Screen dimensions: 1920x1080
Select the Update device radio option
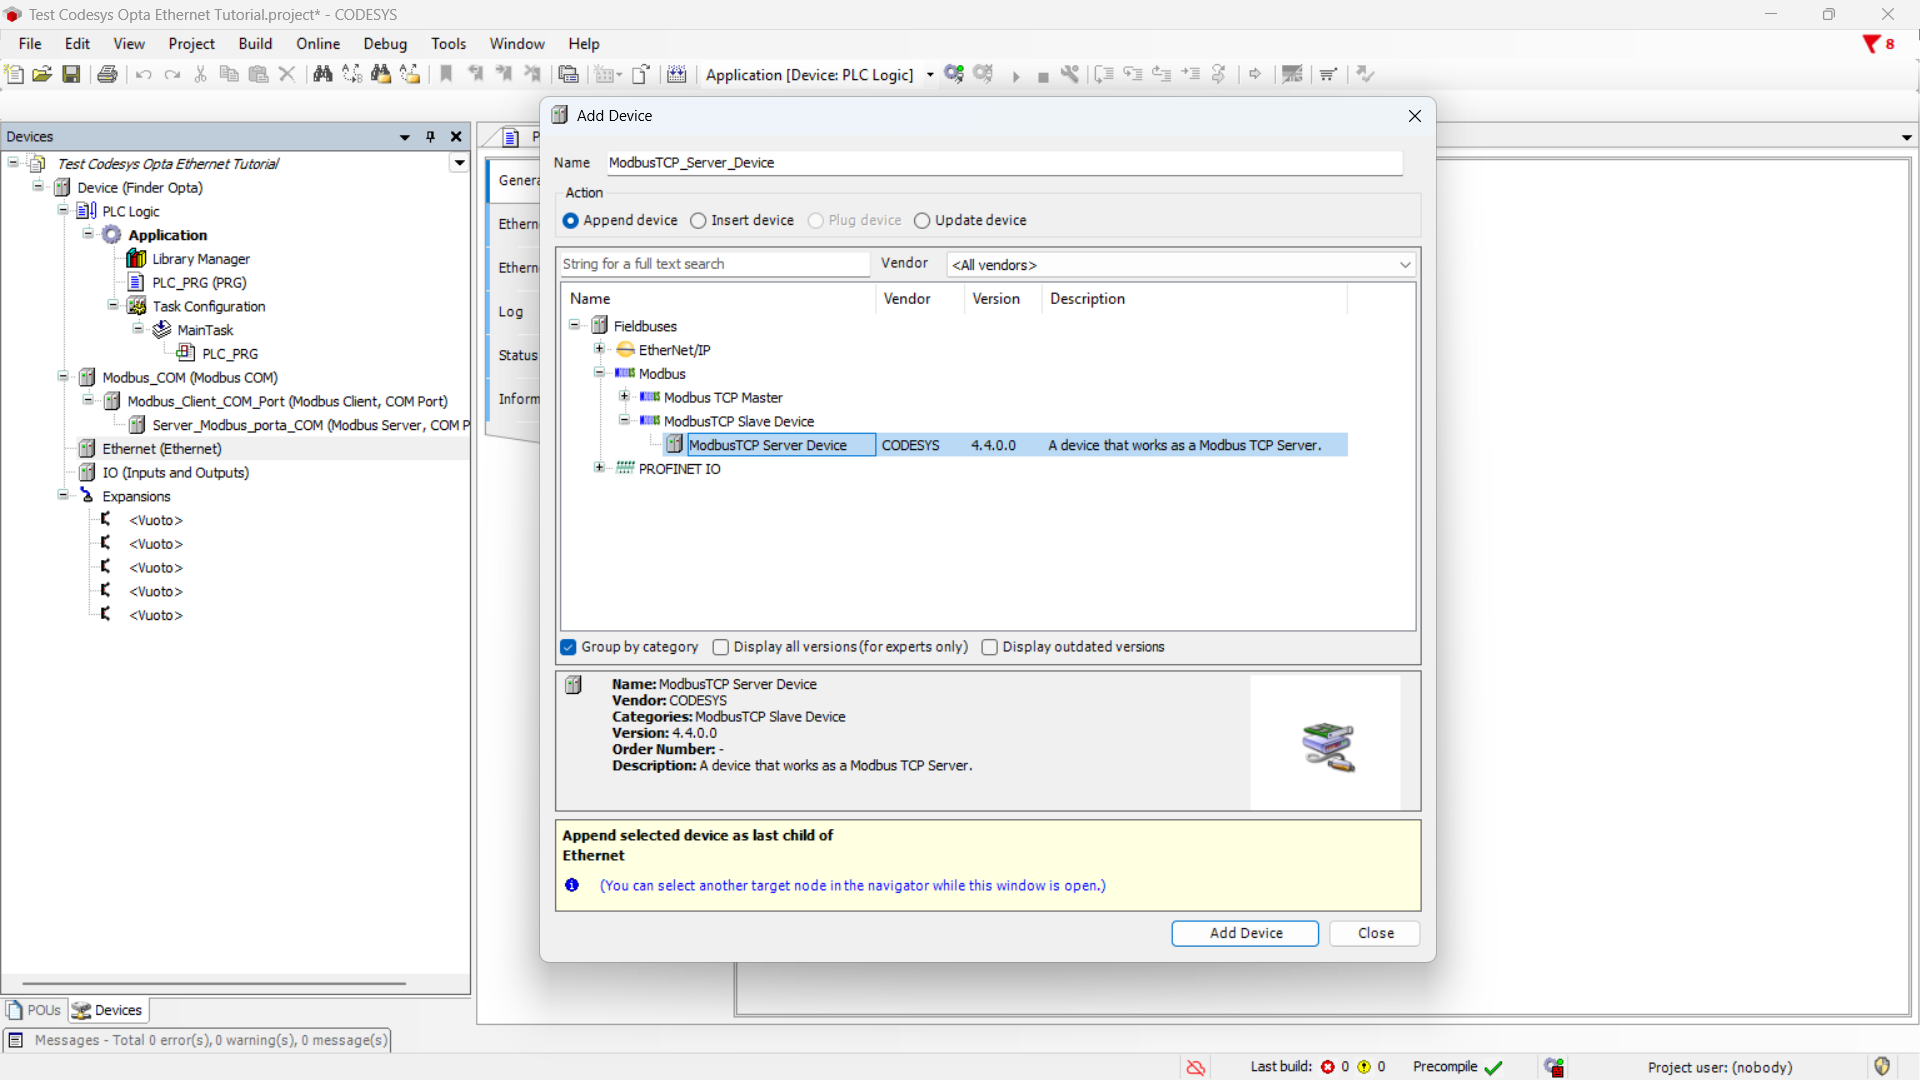point(922,221)
